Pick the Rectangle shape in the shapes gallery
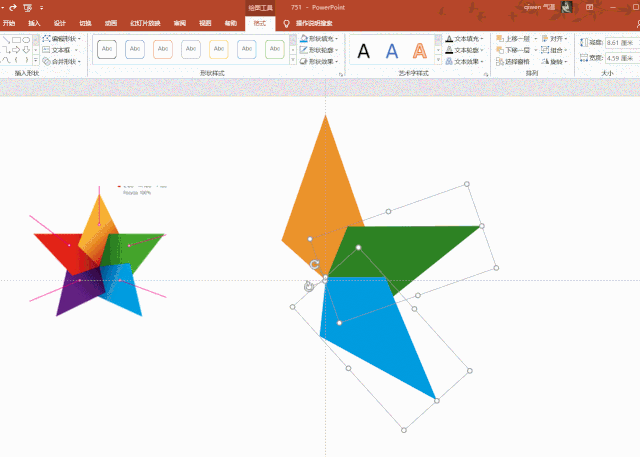The height and width of the screenshot is (457, 640). [16, 40]
